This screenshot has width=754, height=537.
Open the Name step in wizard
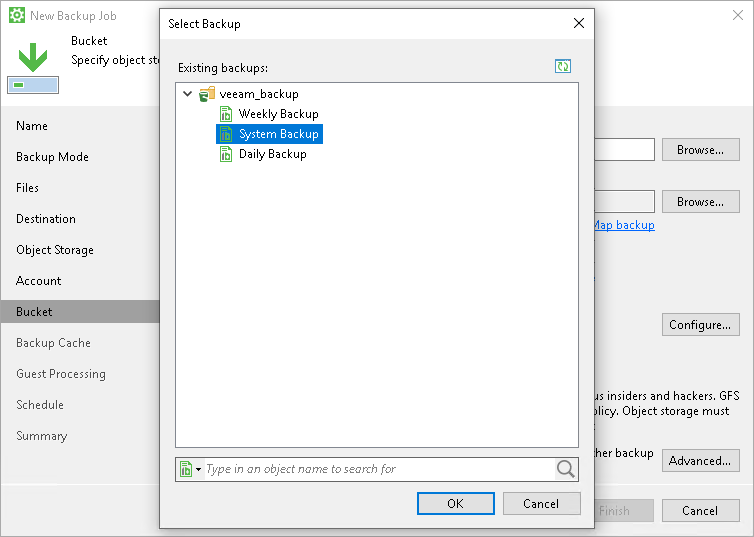point(32,126)
